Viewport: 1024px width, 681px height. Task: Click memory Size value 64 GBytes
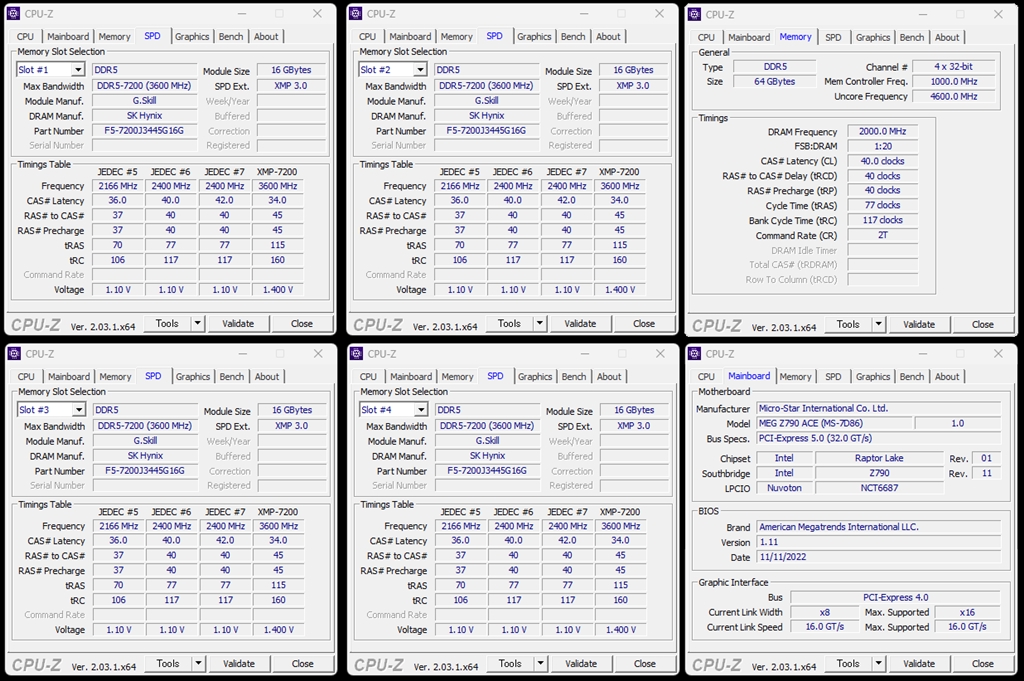(775, 82)
